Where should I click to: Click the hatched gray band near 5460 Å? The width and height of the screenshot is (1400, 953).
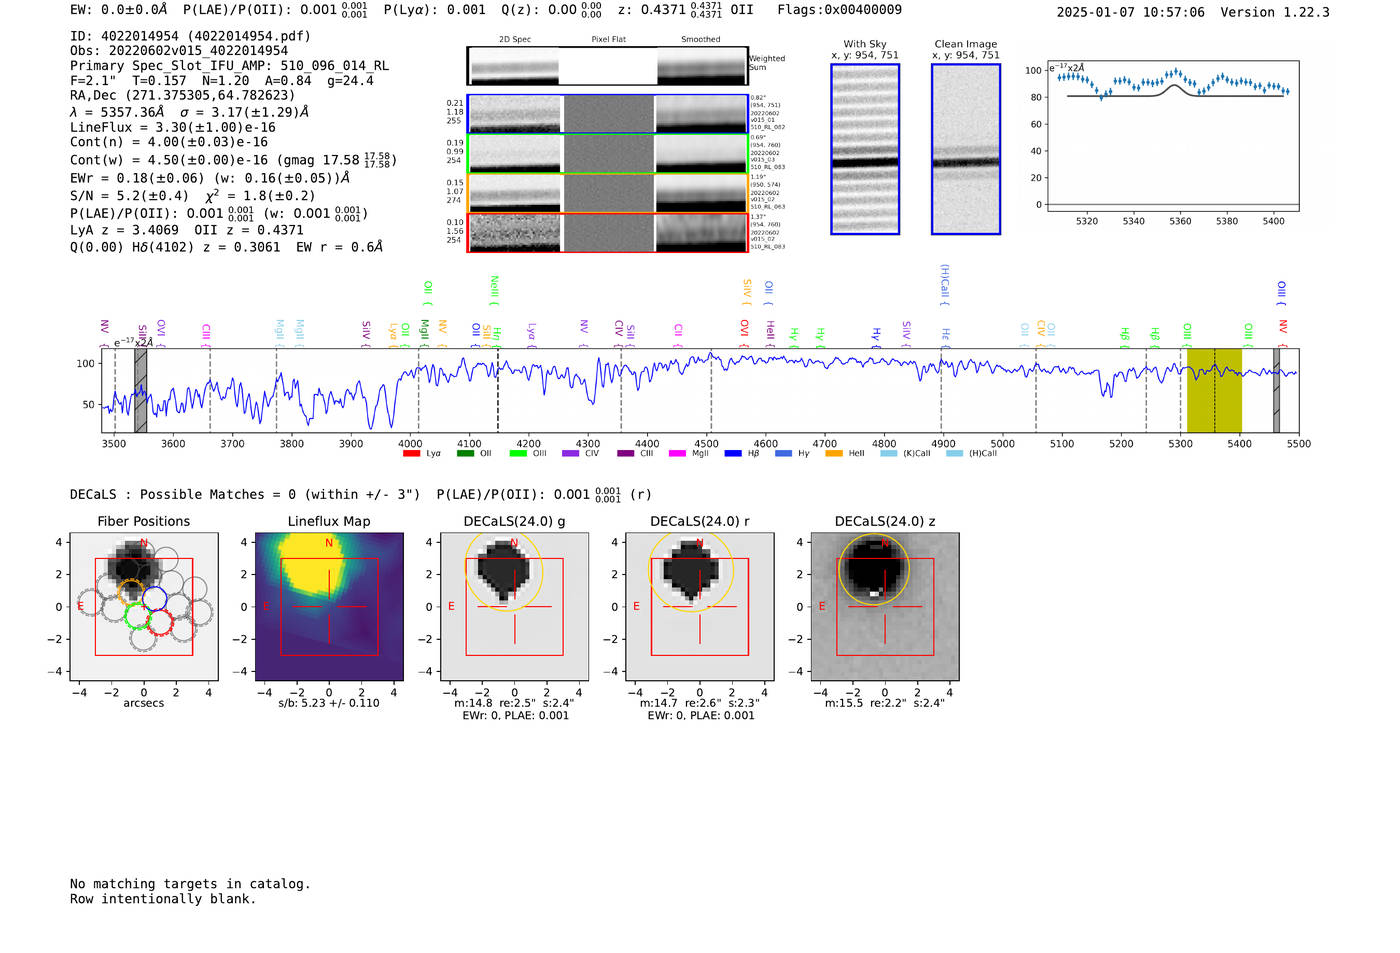pyautogui.click(x=1276, y=390)
